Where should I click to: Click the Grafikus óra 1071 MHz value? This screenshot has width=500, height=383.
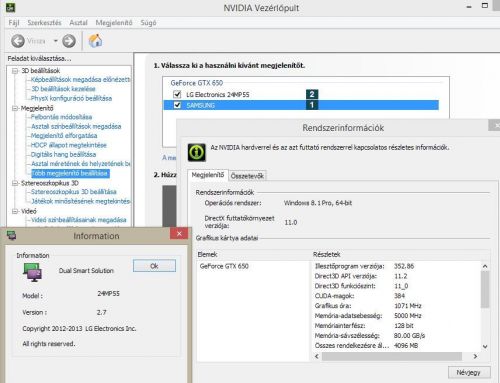point(408,306)
